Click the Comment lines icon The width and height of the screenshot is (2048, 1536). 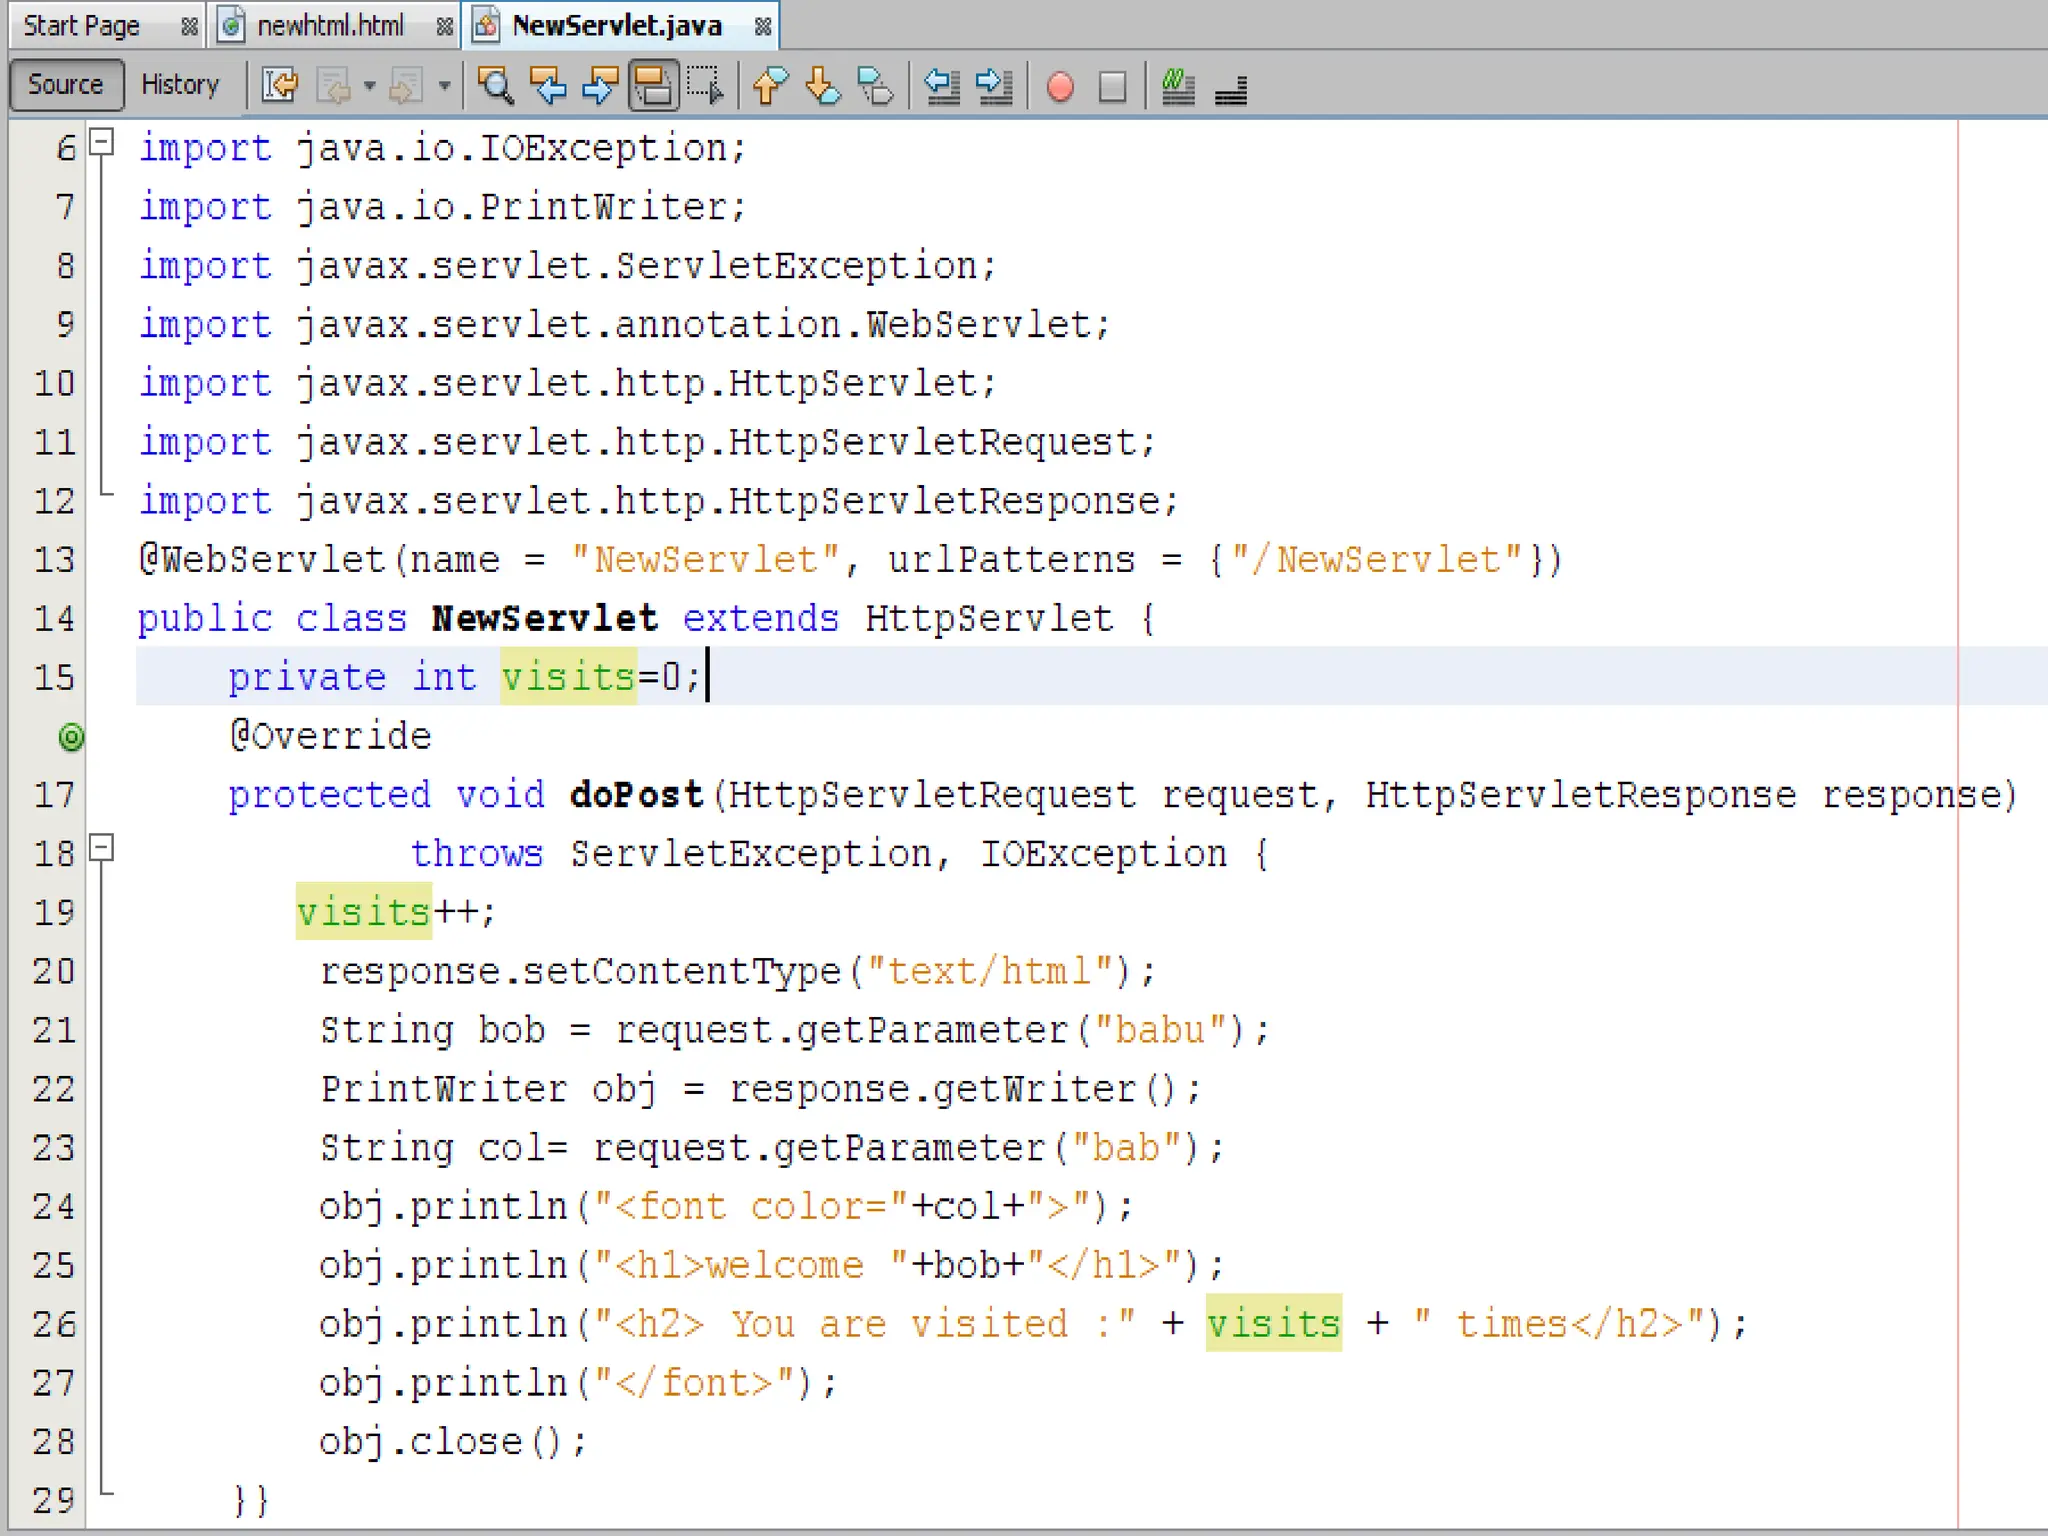click(1178, 86)
